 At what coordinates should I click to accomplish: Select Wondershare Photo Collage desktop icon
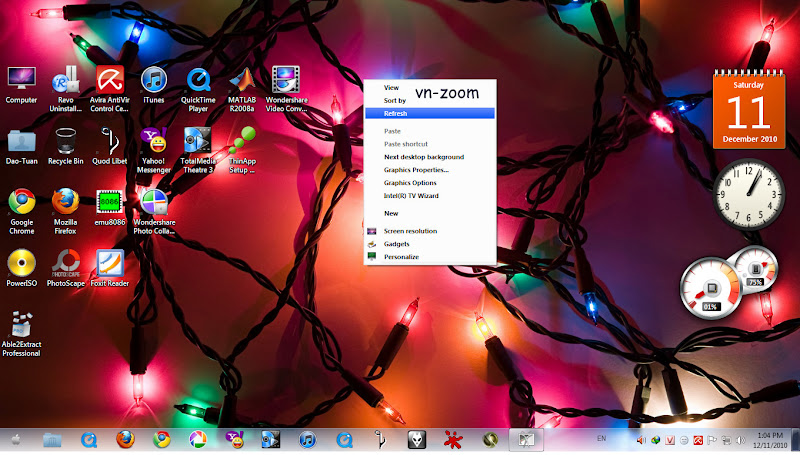click(154, 212)
